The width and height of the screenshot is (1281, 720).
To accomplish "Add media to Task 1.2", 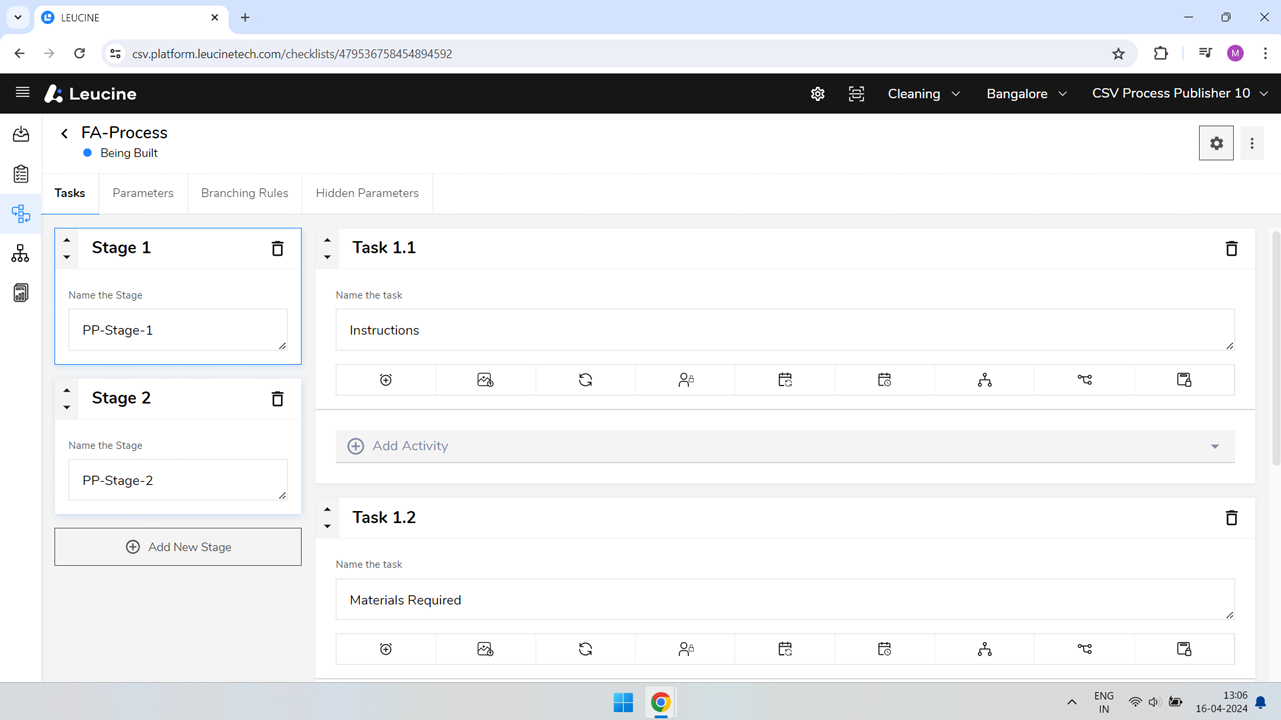I will pos(486,649).
